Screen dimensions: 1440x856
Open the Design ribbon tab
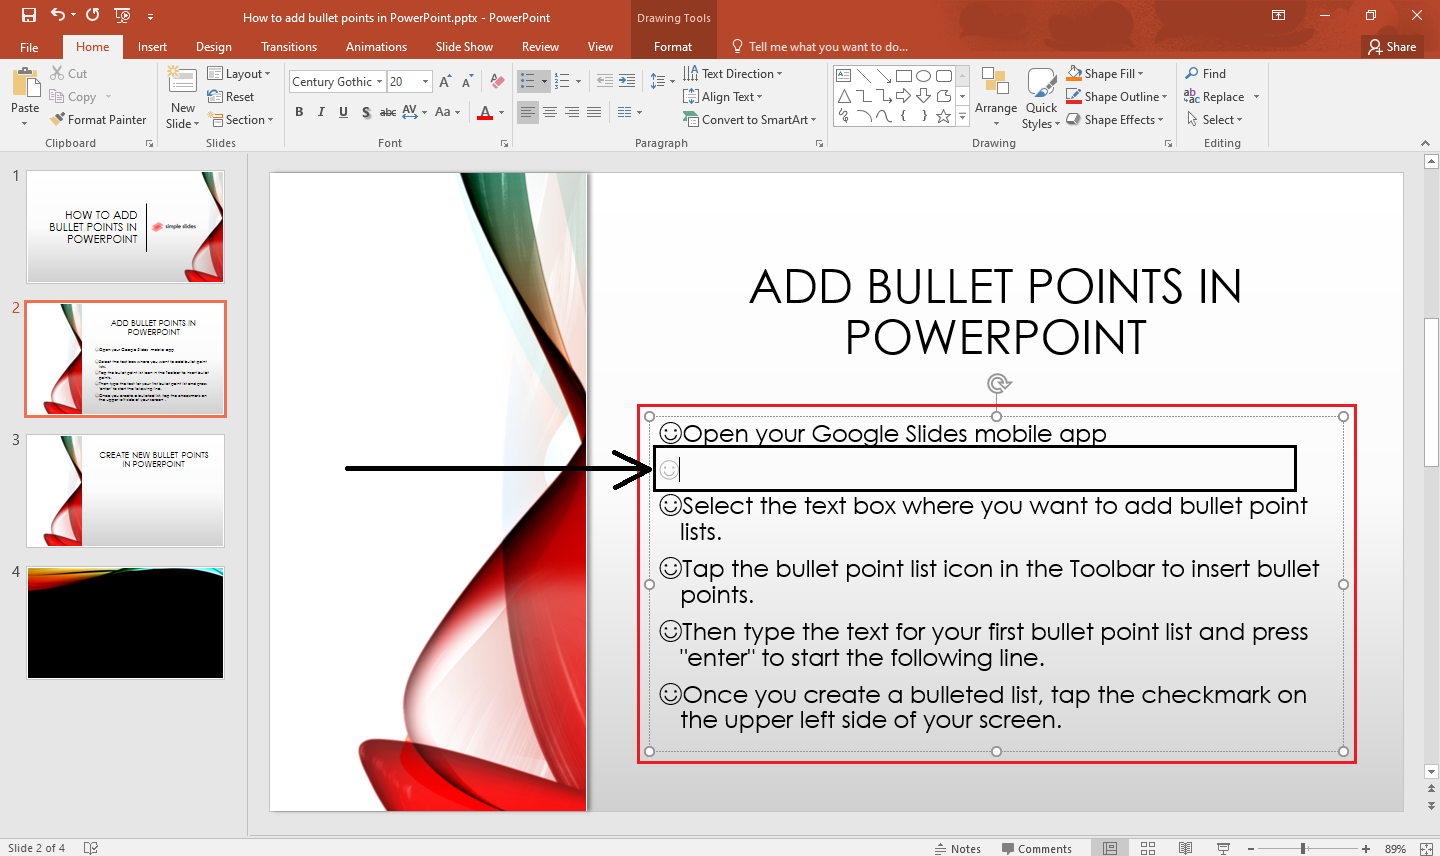pyautogui.click(x=213, y=47)
